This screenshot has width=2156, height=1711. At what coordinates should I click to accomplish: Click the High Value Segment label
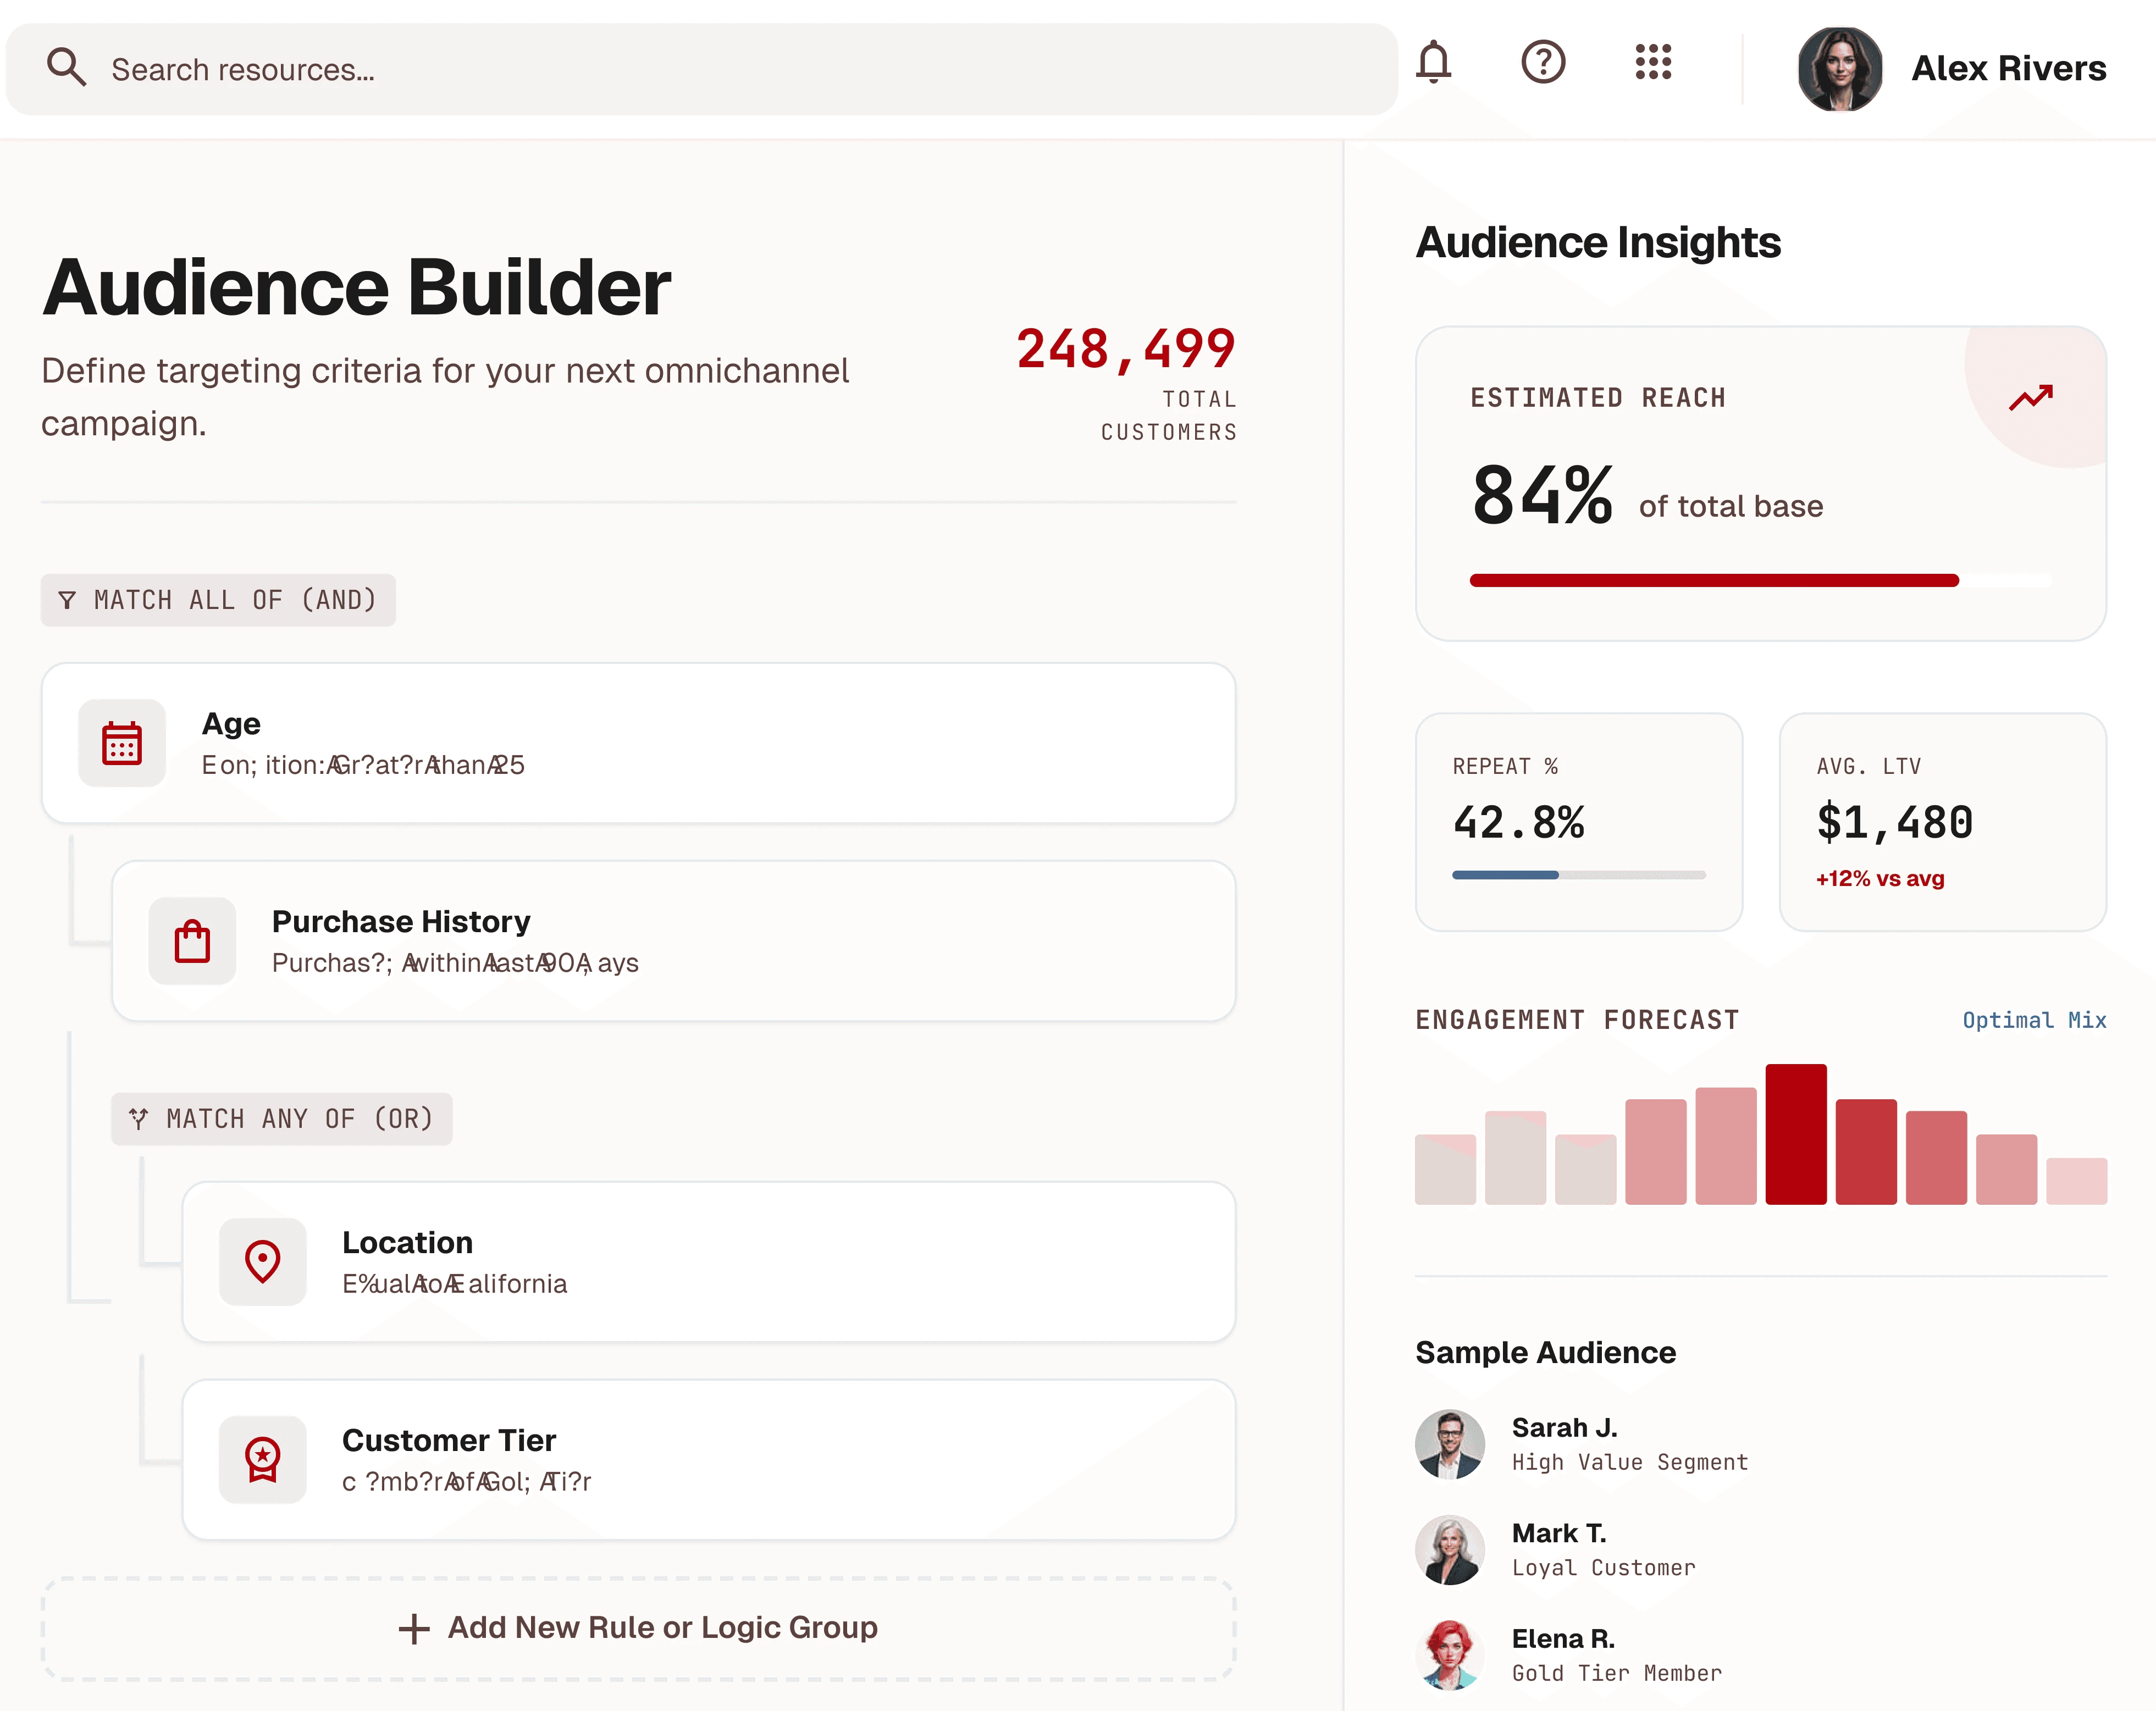click(1630, 1462)
